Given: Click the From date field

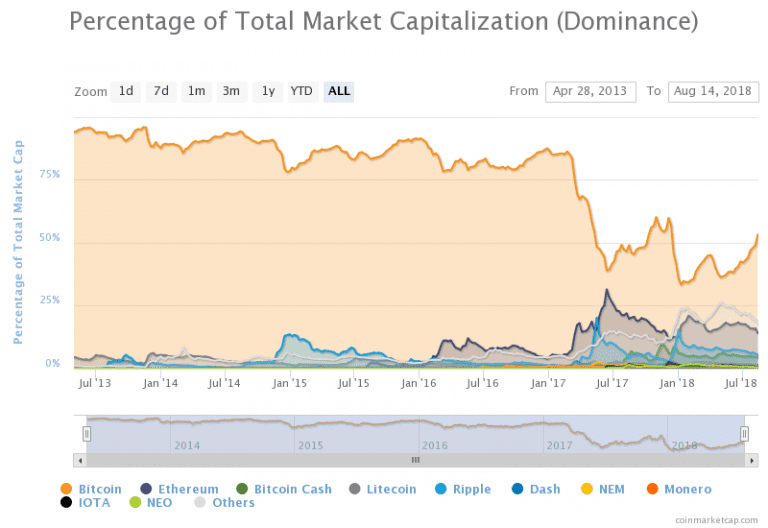Looking at the screenshot, I should [591, 92].
